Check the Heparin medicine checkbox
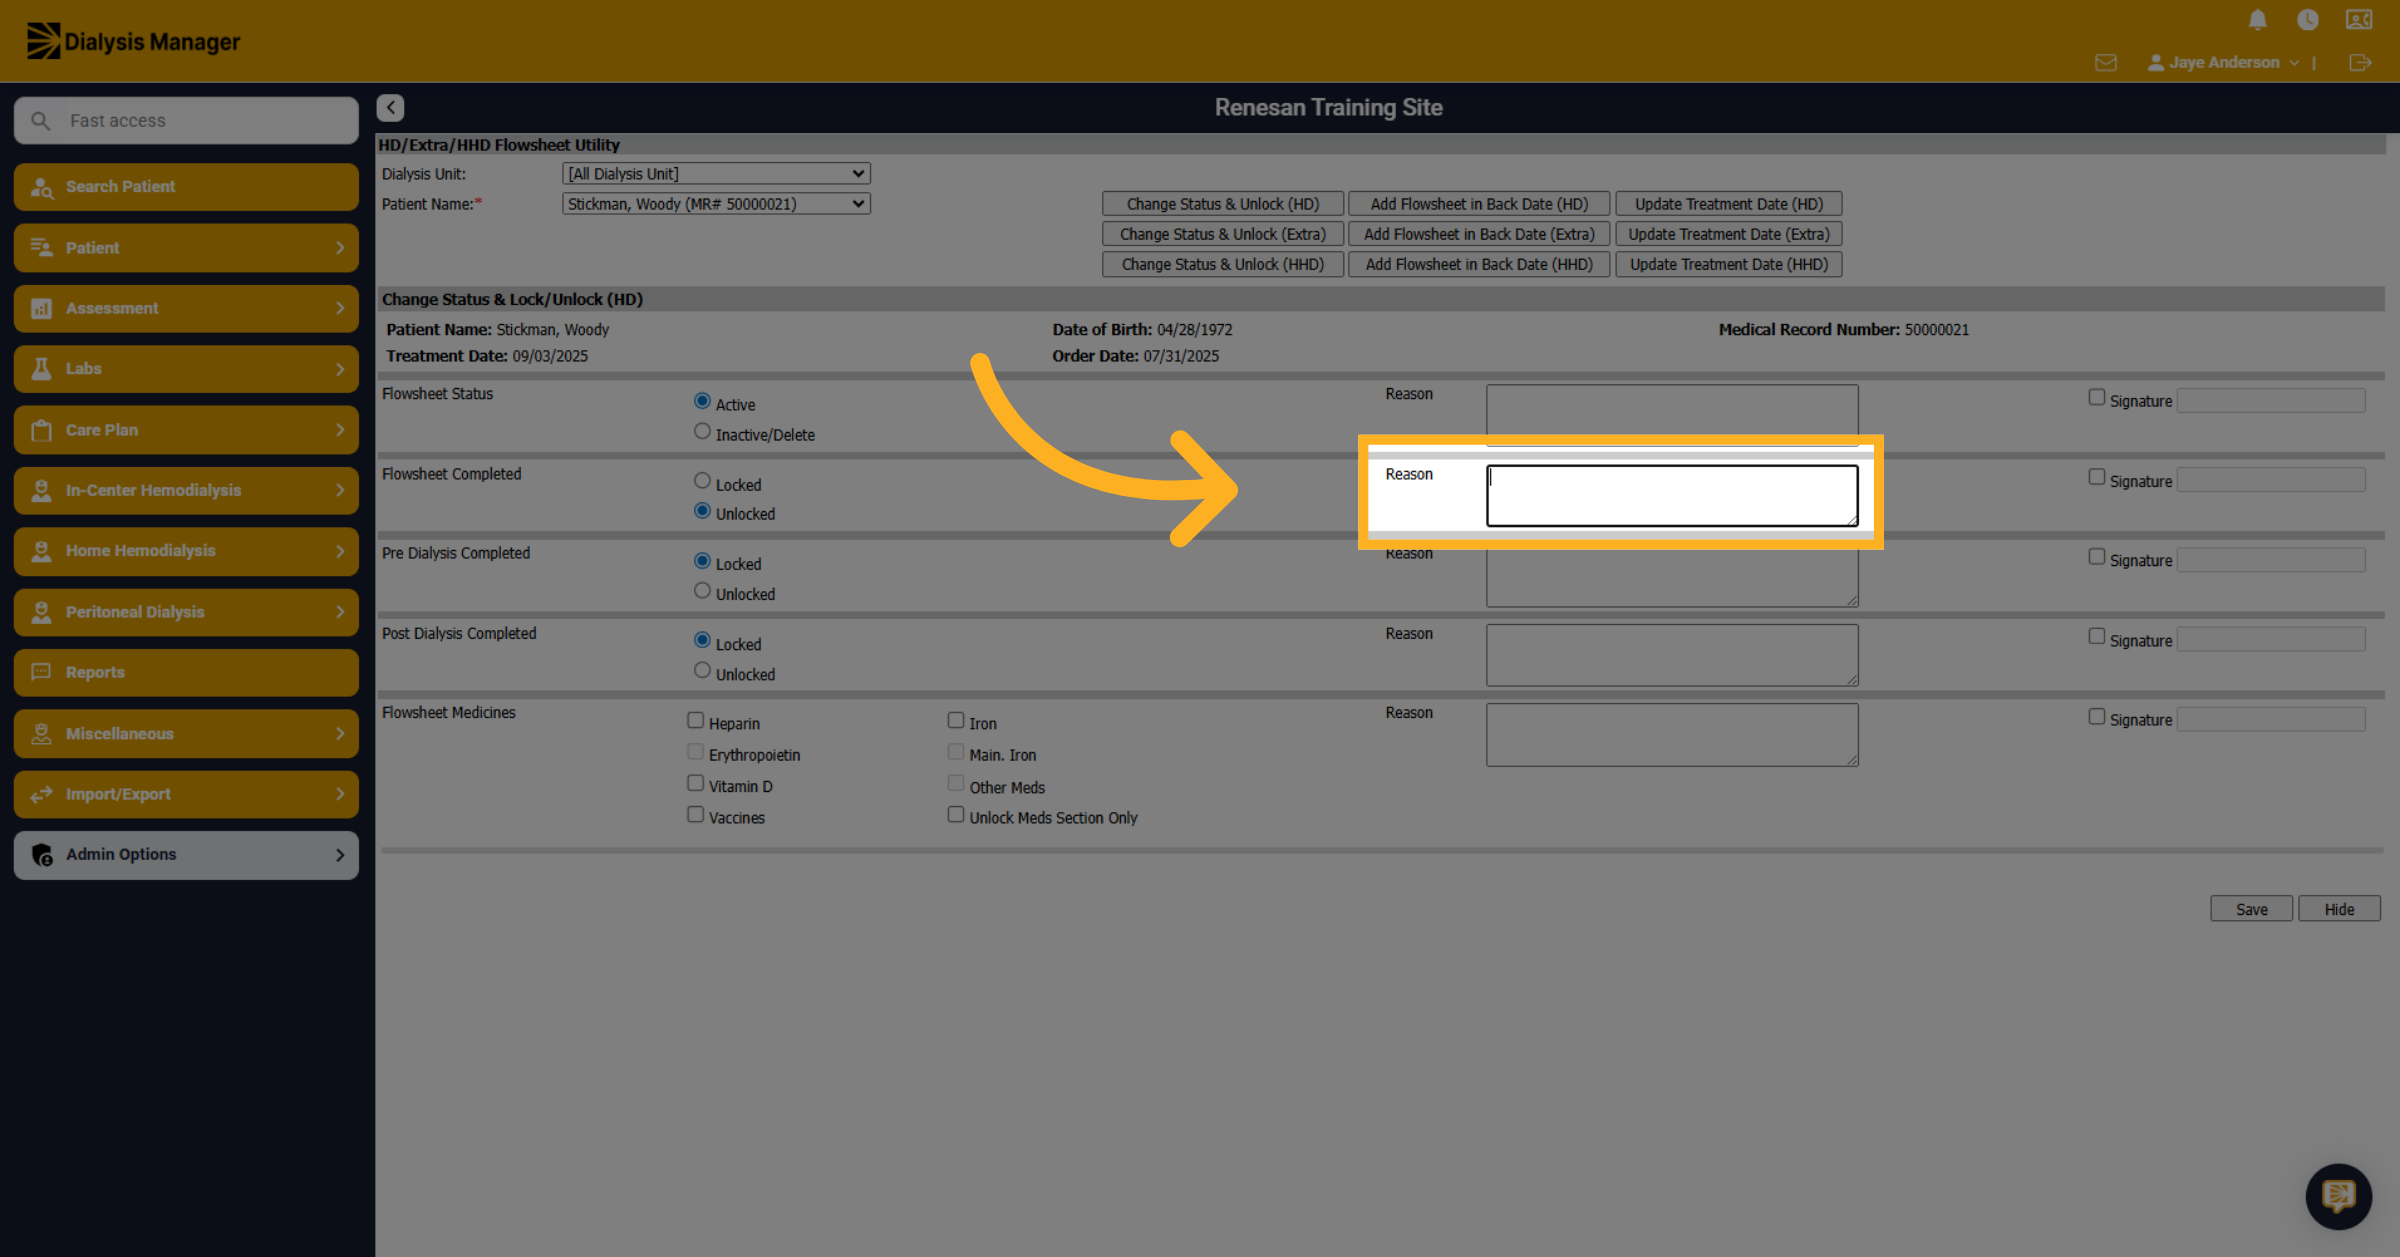Viewport: 2400px width, 1257px height. [x=696, y=720]
